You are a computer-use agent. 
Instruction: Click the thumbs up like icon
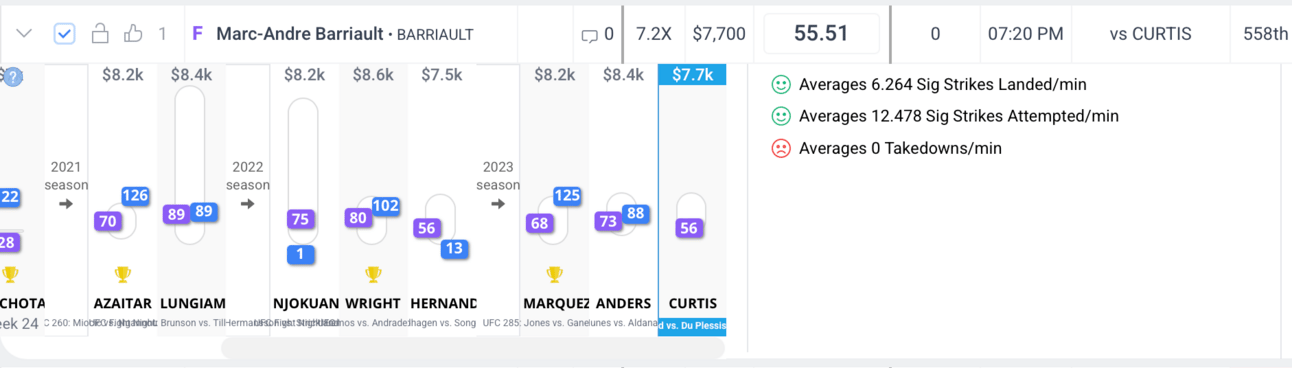click(133, 34)
